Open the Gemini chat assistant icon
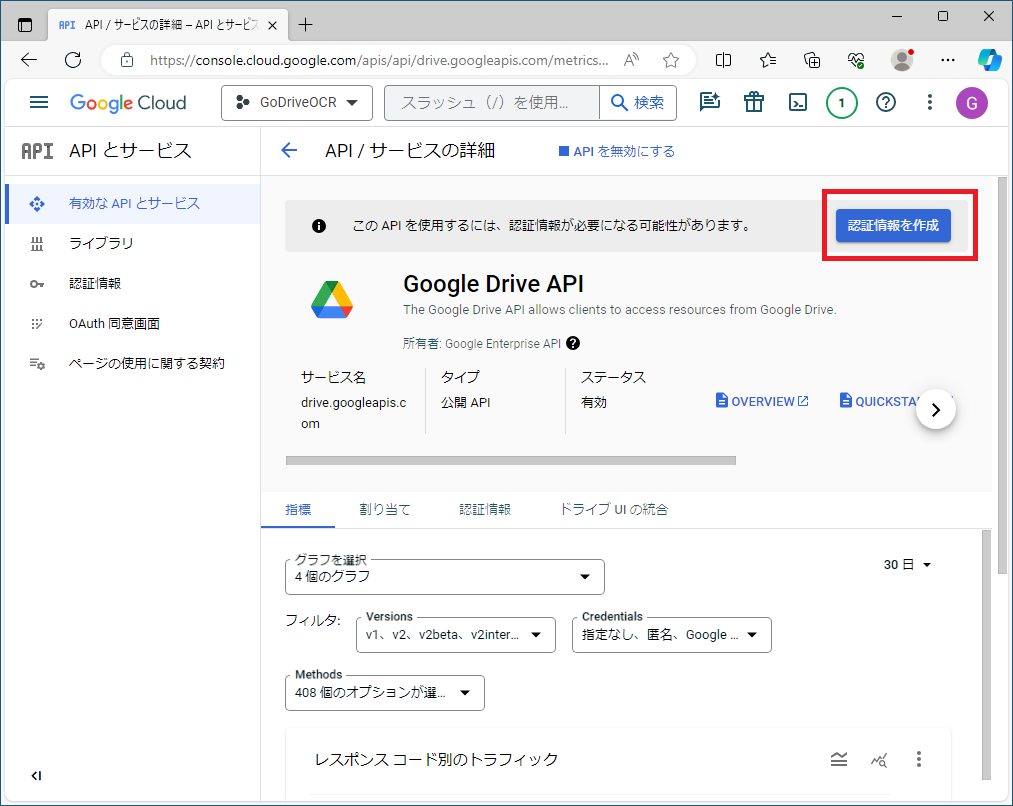Viewport: 1013px width, 806px height. (x=709, y=102)
